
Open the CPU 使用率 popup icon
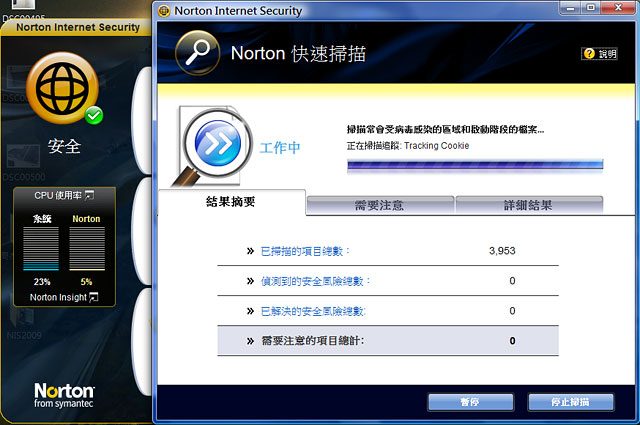[89, 195]
